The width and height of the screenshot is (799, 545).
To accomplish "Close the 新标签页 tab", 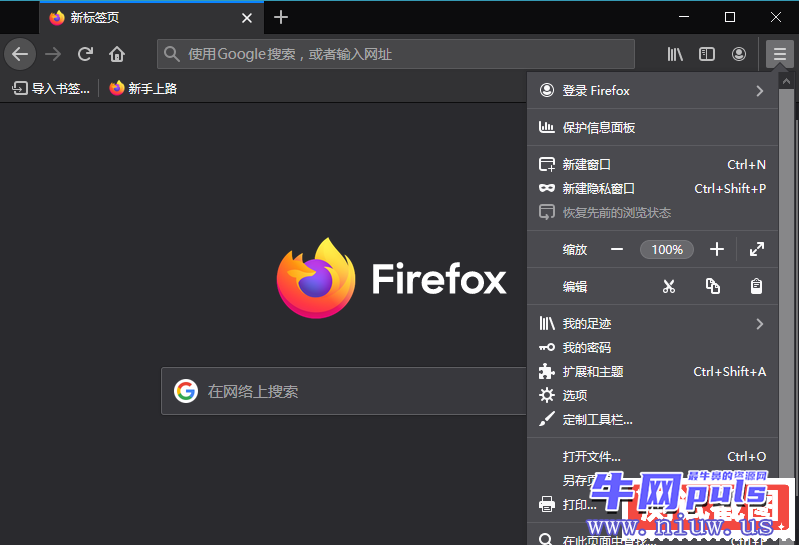I will click(x=247, y=18).
